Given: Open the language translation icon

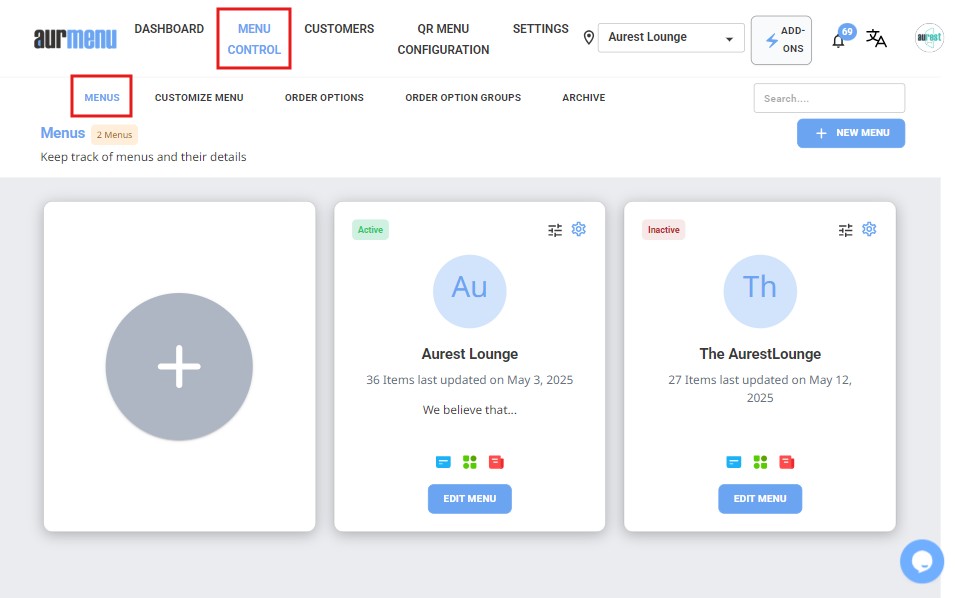Looking at the screenshot, I should point(876,39).
